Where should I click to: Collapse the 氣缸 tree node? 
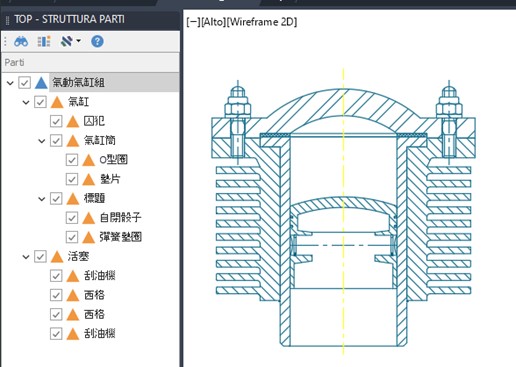click(26, 102)
